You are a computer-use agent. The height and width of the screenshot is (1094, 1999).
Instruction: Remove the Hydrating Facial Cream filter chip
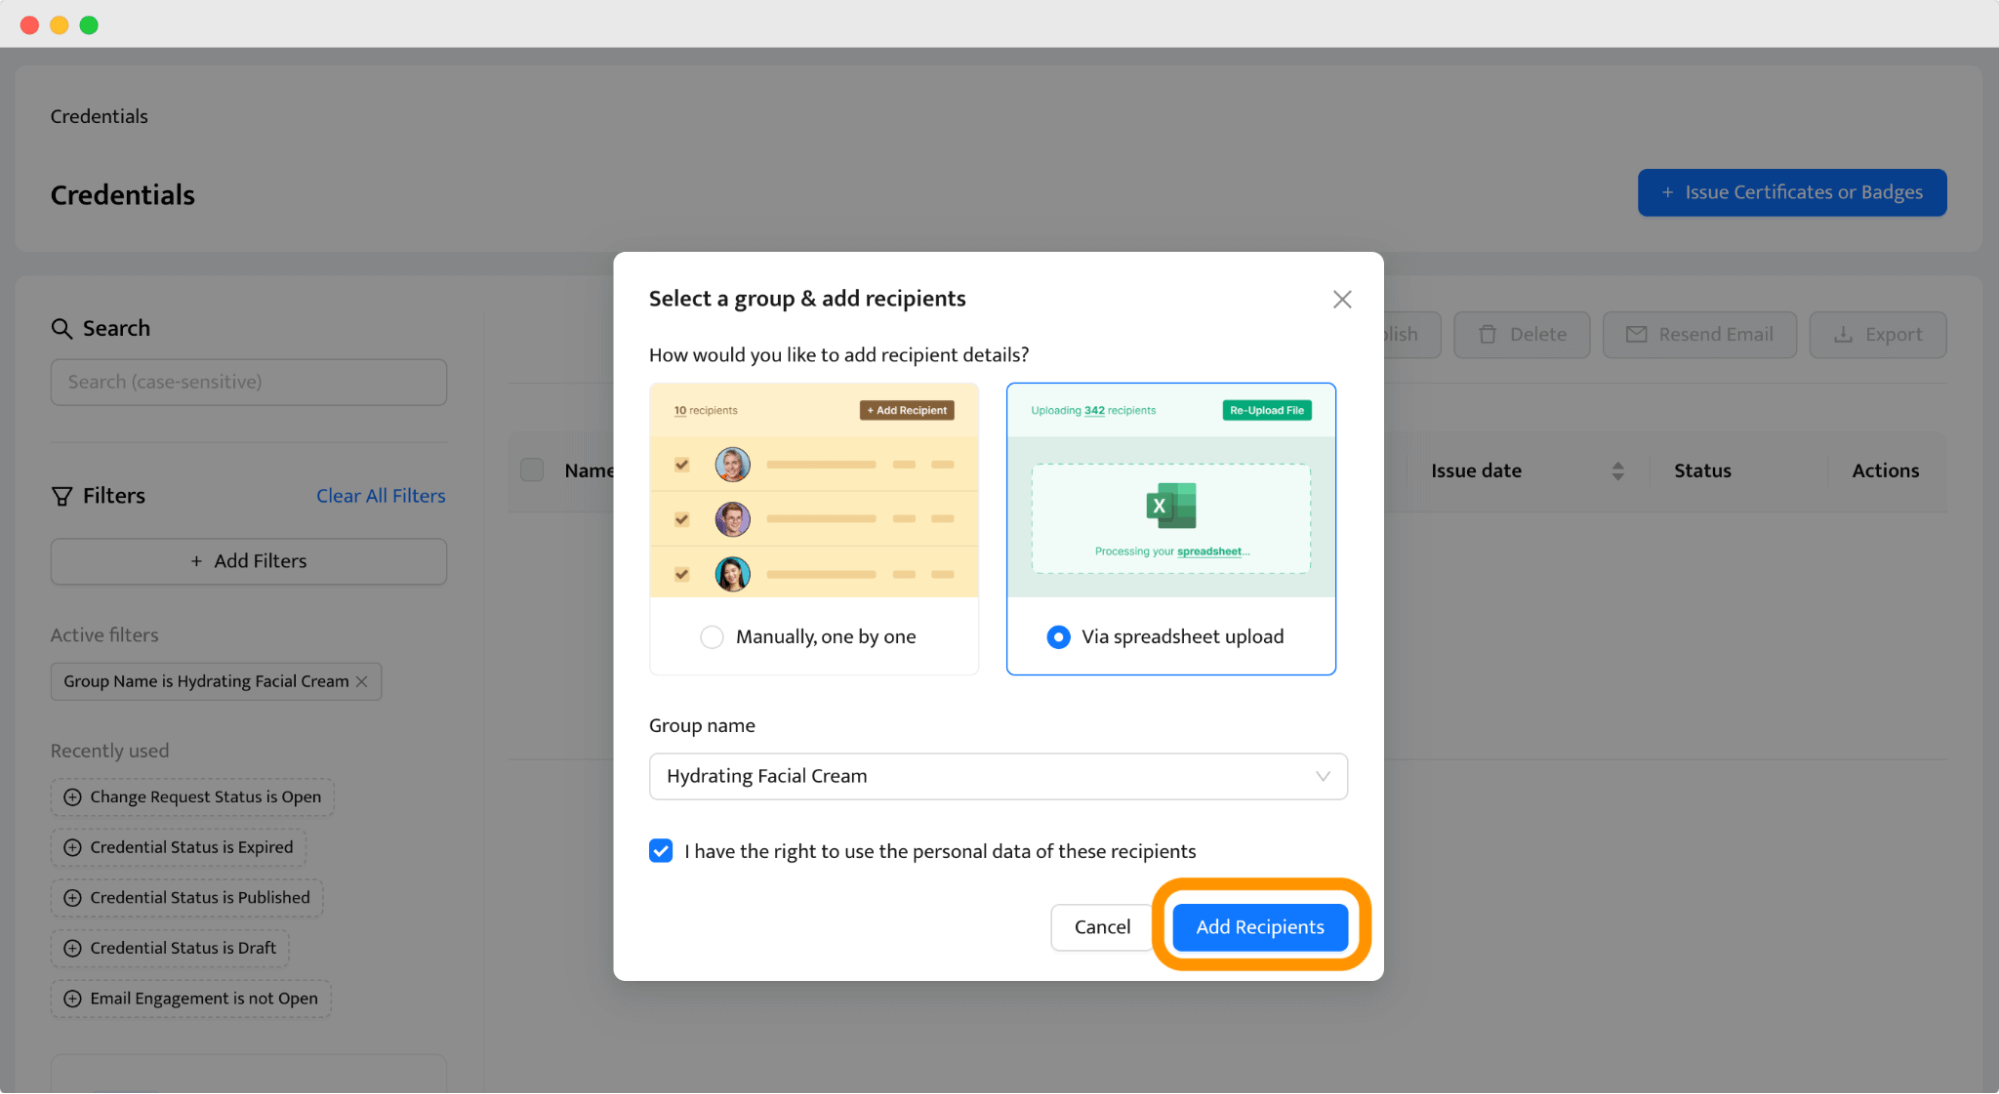(x=362, y=681)
